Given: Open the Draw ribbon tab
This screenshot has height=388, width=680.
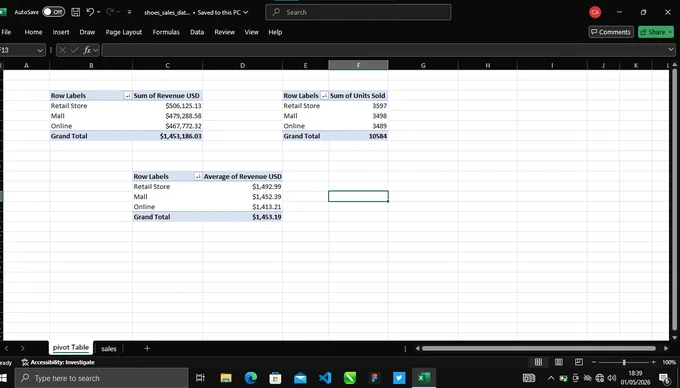Looking at the screenshot, I should pyautogui.click(x=87, y=32).
